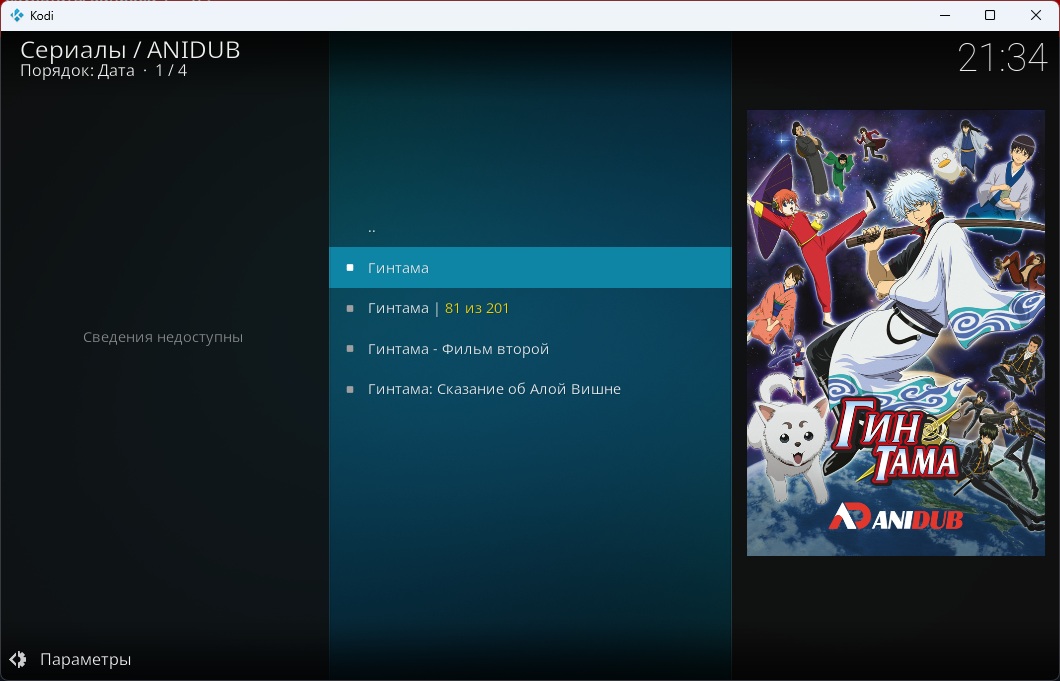Click the bullet icon beside Сказание об Алой Вишне

coord(350,389)
